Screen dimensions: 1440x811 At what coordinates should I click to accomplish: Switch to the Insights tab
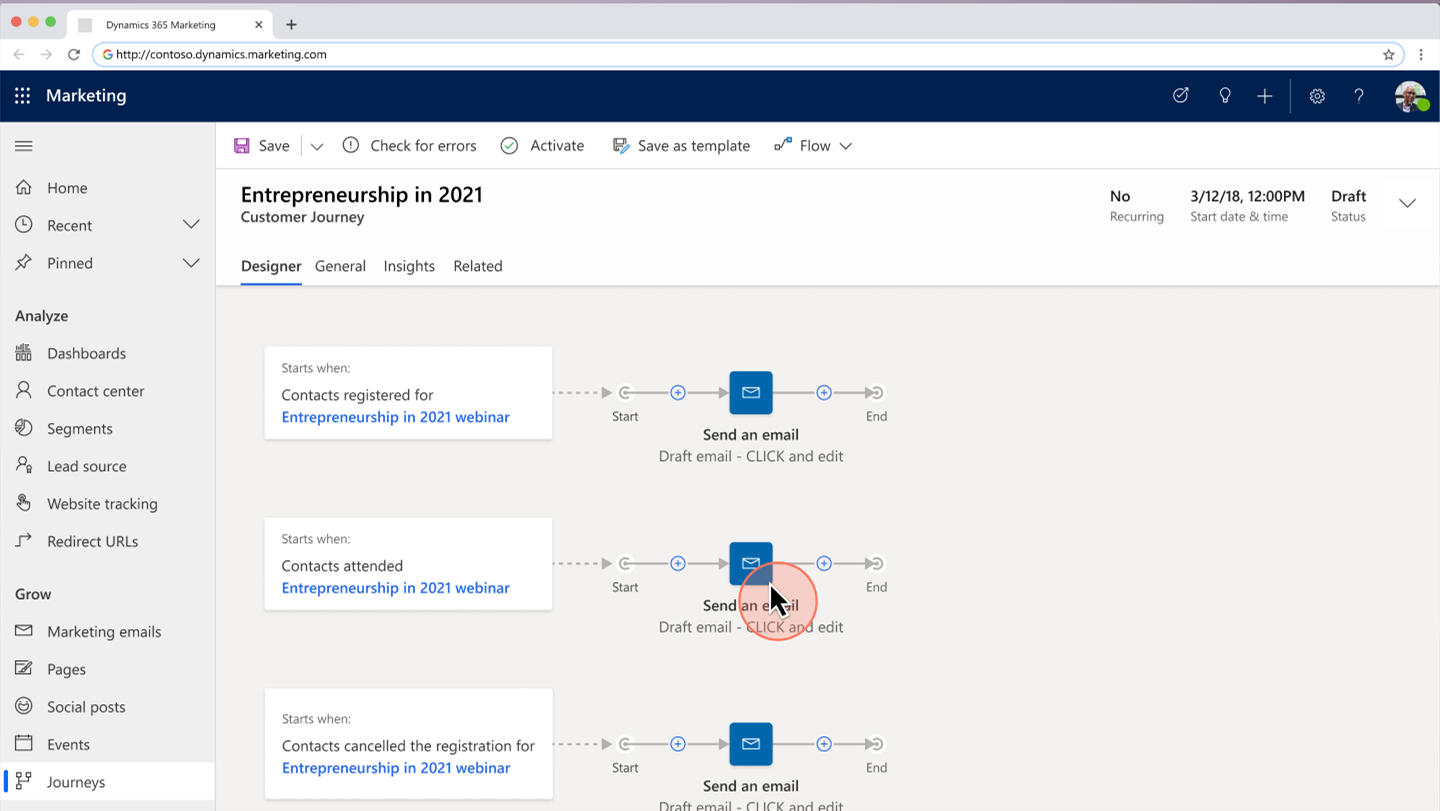408,266
